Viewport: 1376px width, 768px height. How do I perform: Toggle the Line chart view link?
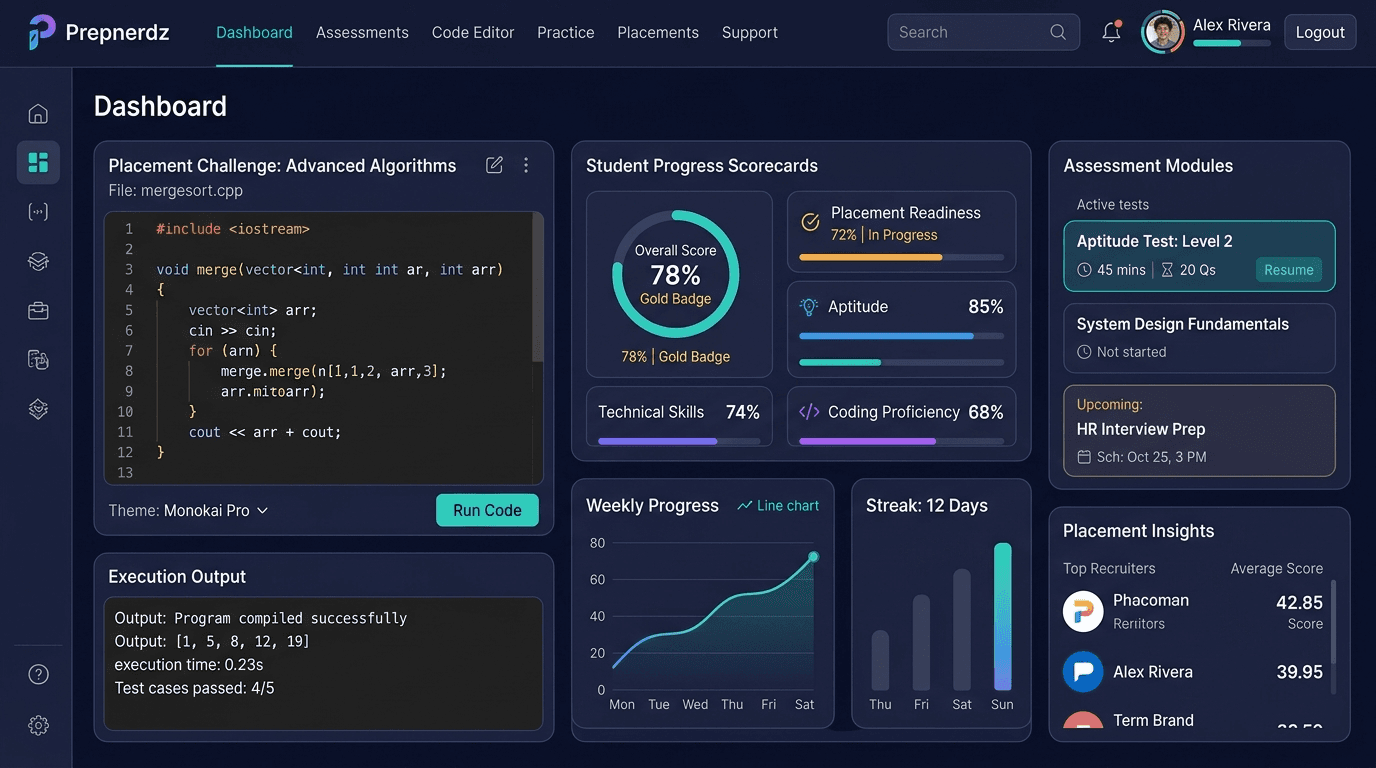point(778,506)
